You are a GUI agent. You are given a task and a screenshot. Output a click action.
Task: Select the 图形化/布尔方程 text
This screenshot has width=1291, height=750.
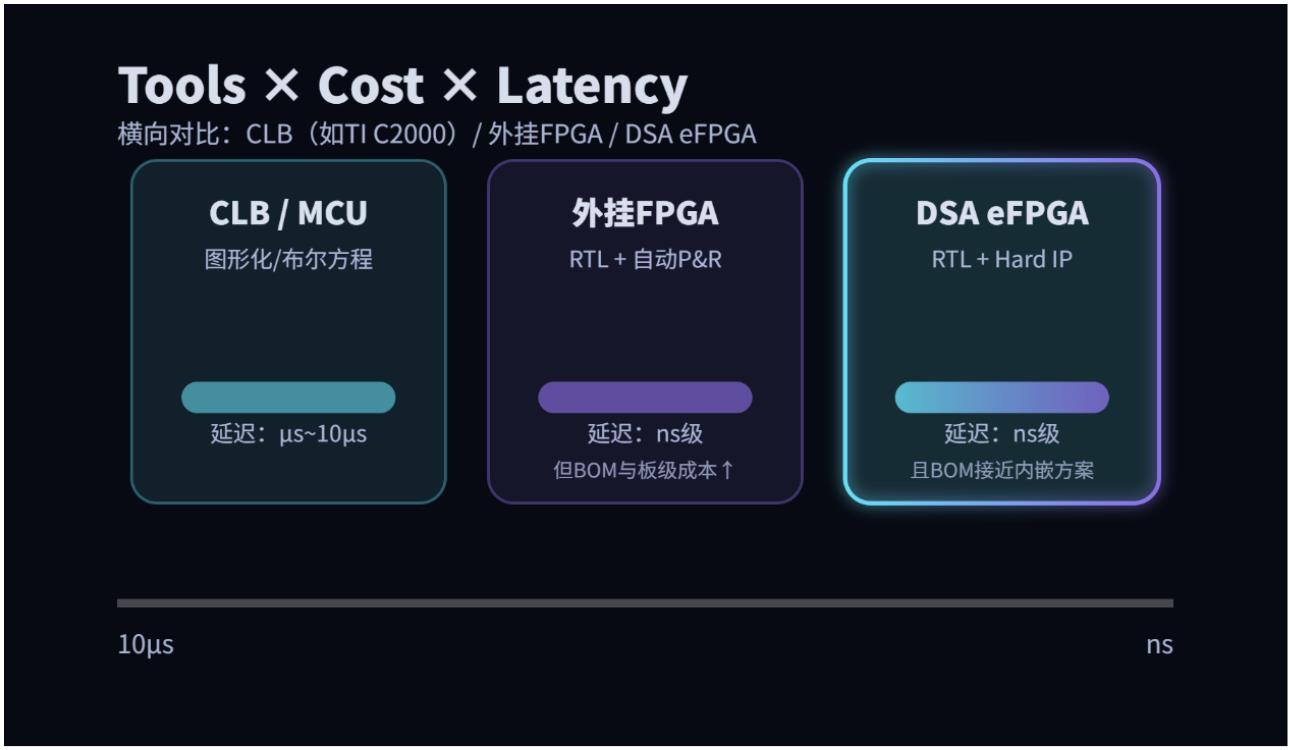click(x=288, y=259)
